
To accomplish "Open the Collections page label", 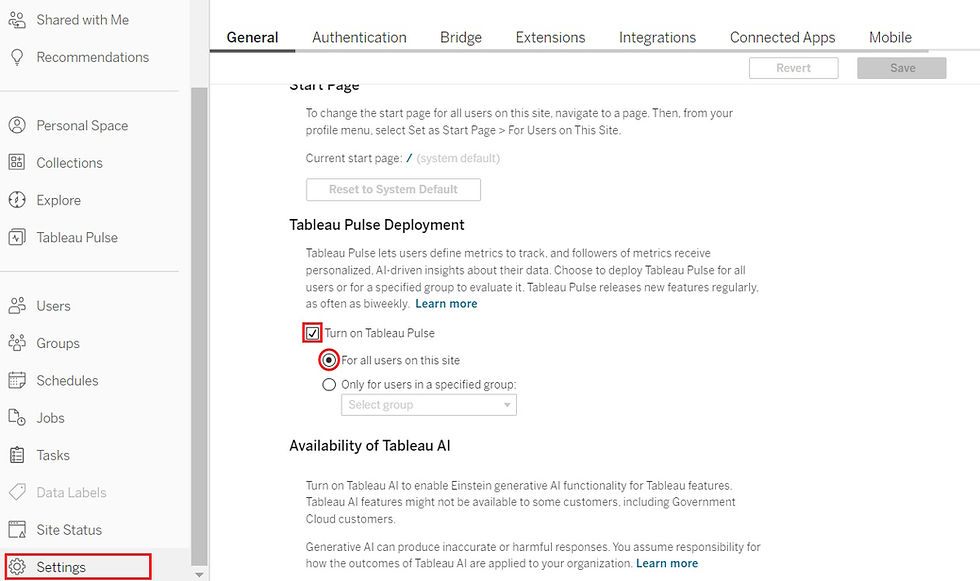I will [69, 163].
